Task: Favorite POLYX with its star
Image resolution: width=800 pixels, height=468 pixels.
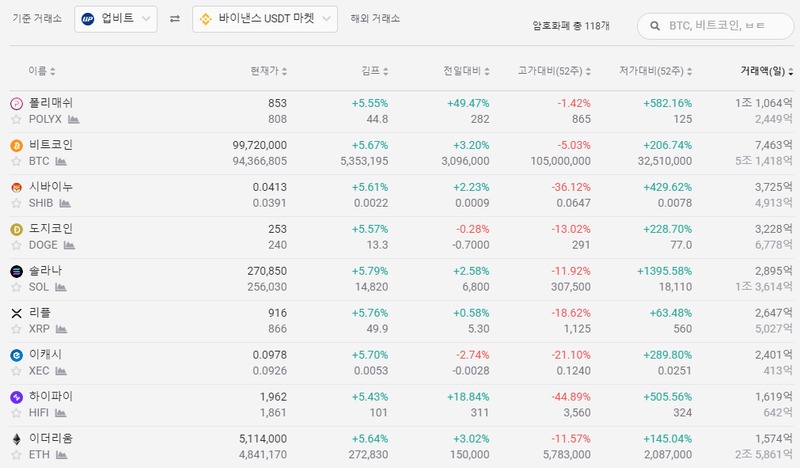Action: (16, 119)
